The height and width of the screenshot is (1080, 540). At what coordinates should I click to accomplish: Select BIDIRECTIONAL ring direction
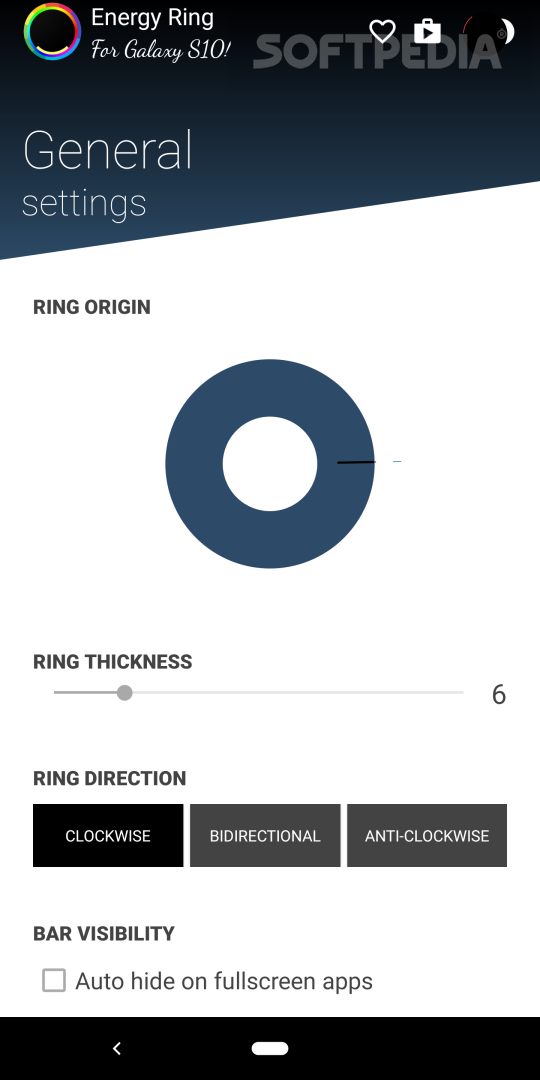point(265,835)
